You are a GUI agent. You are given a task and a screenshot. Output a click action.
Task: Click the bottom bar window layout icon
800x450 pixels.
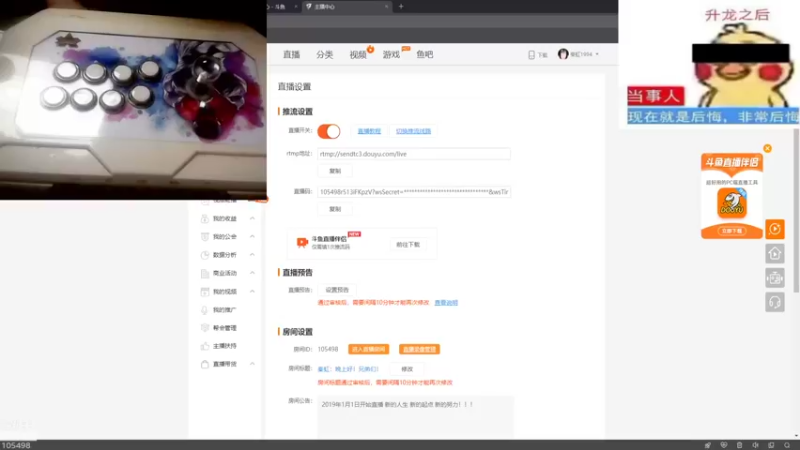tap(771, 445)
